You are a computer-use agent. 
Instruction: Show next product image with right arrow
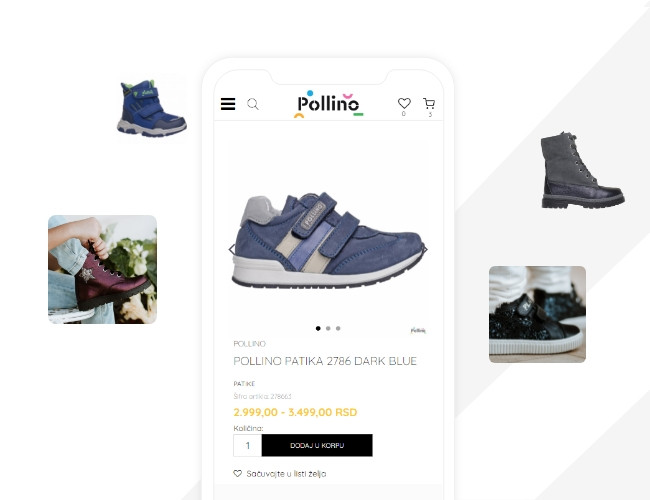[x=425, y=249]
